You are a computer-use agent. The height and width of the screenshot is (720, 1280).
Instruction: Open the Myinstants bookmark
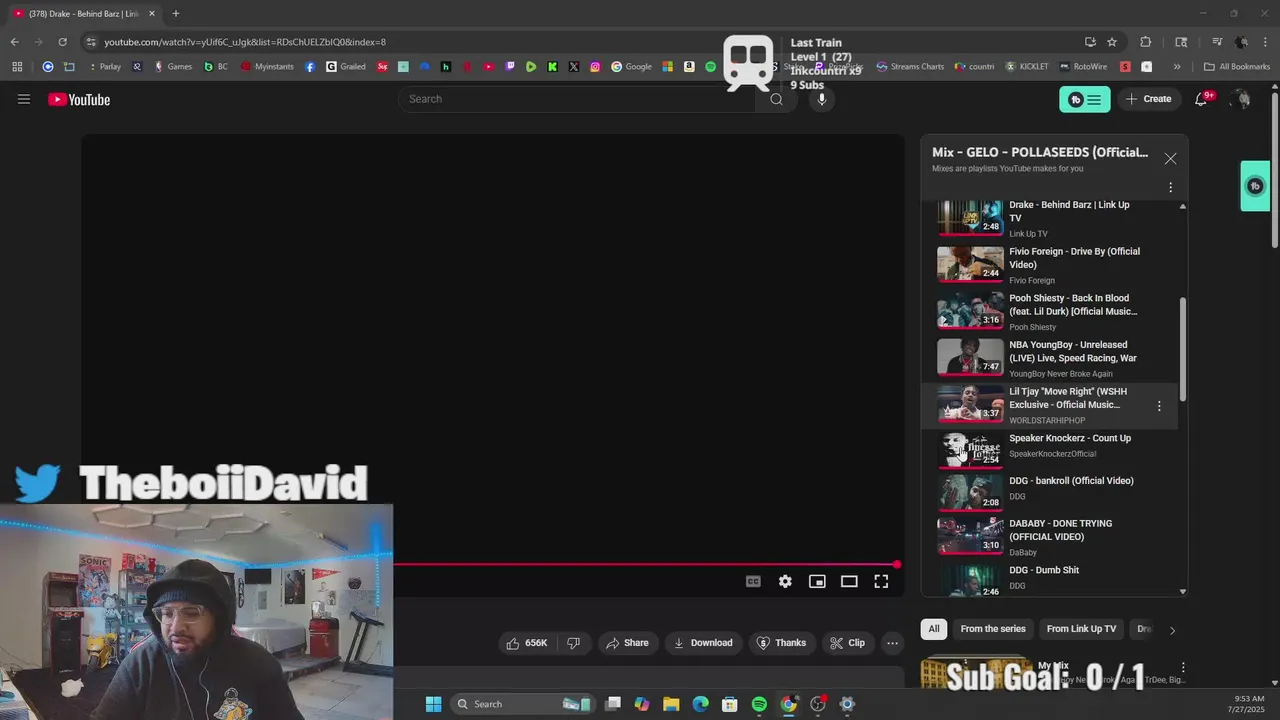point(267,67)
